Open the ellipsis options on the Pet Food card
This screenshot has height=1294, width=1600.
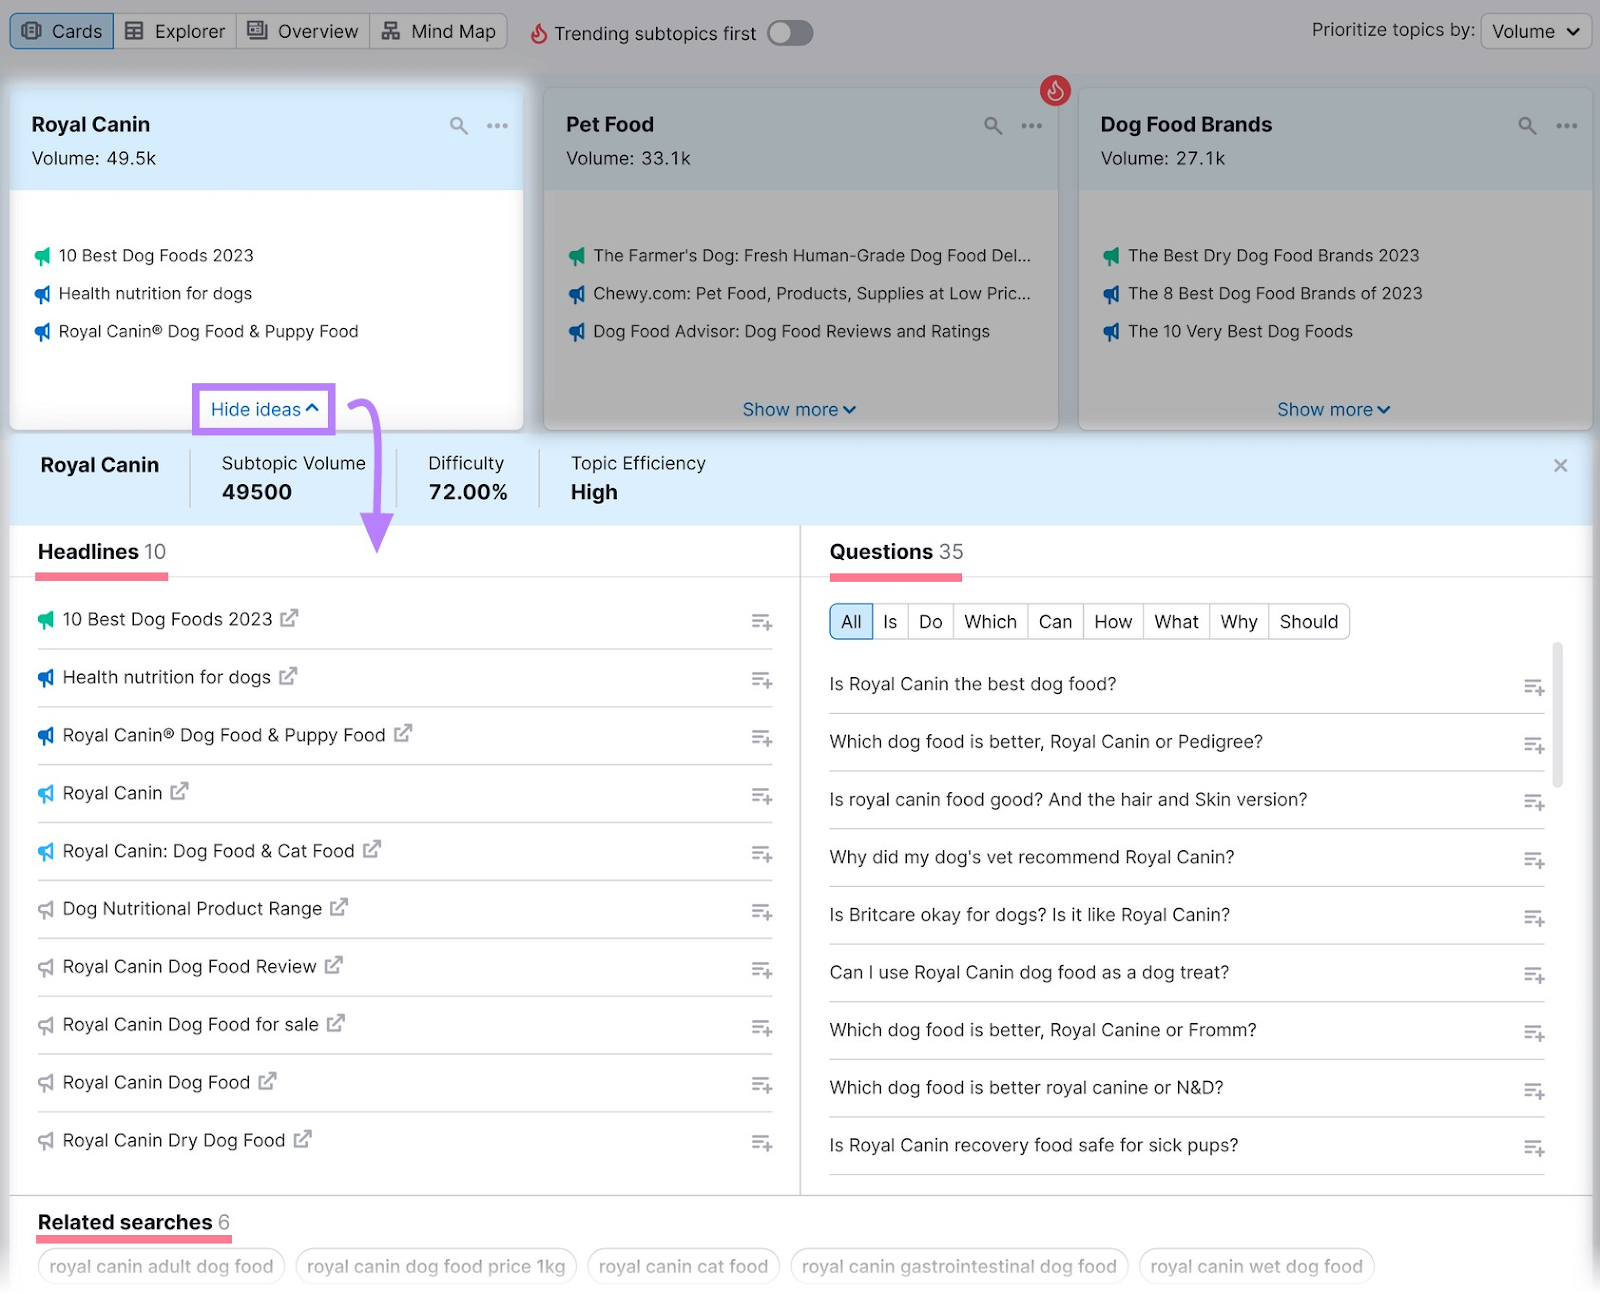point(1032,126)
